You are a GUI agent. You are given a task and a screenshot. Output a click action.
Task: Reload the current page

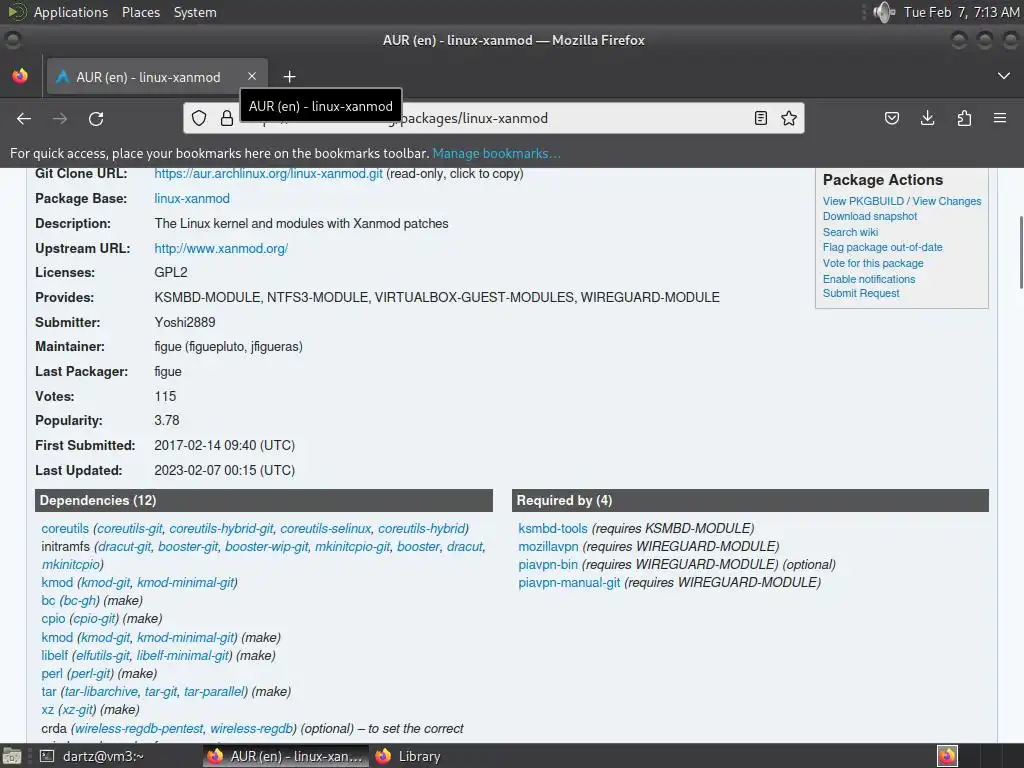coord(96,118)
